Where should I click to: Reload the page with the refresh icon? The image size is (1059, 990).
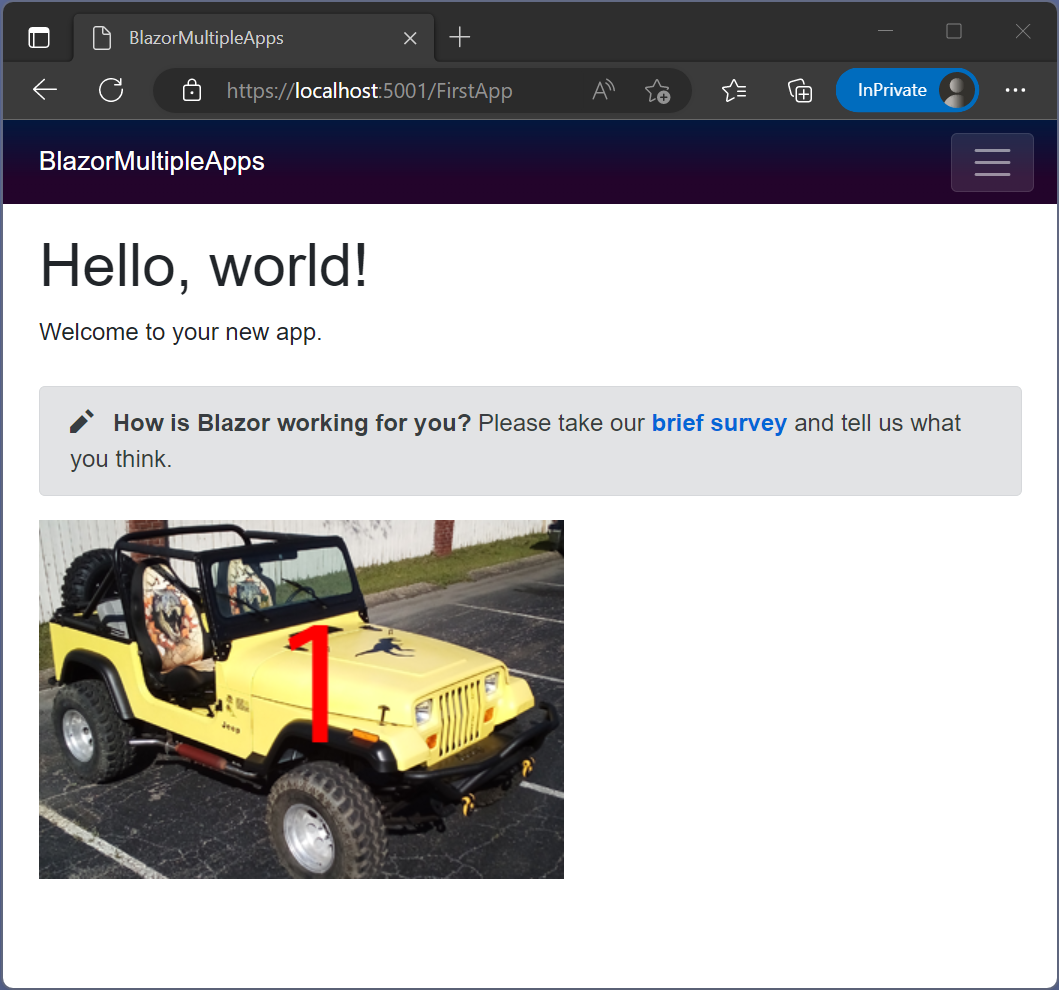(x=111, y=90)
